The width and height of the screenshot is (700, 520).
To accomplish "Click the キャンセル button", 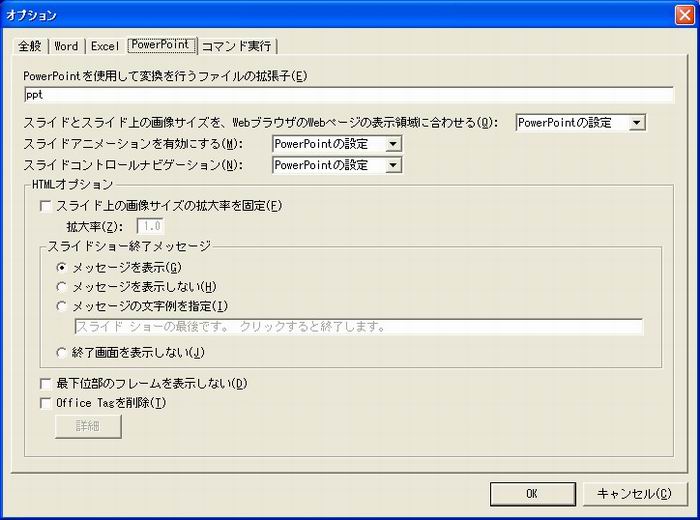I will 635,494.
